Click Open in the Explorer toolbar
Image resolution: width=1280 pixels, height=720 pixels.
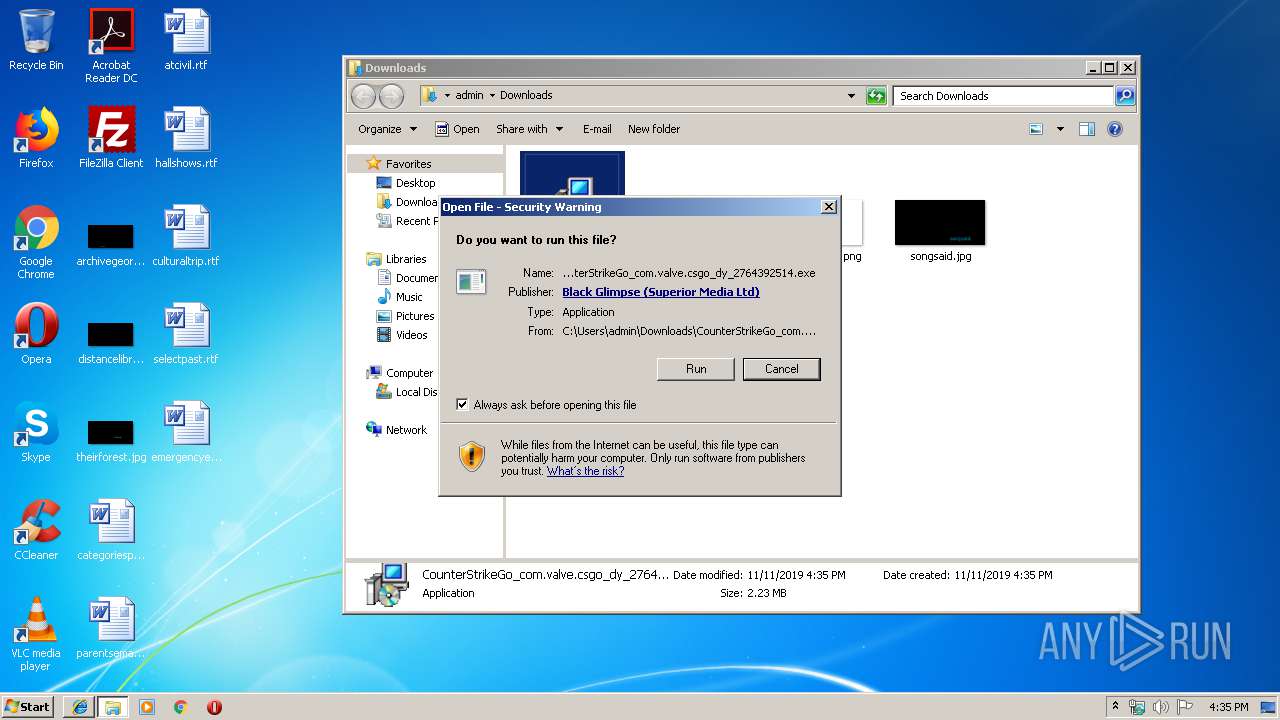[457, 129]
